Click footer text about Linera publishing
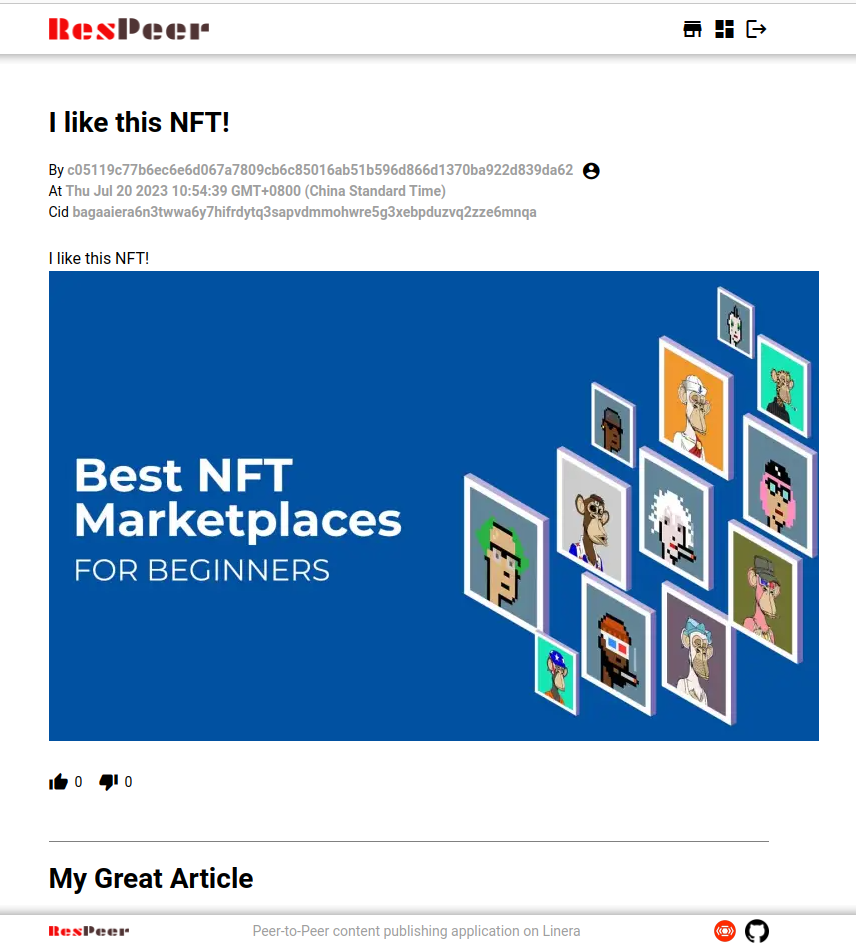The height and width of the screenshot is (947, 856). (416, 931)
